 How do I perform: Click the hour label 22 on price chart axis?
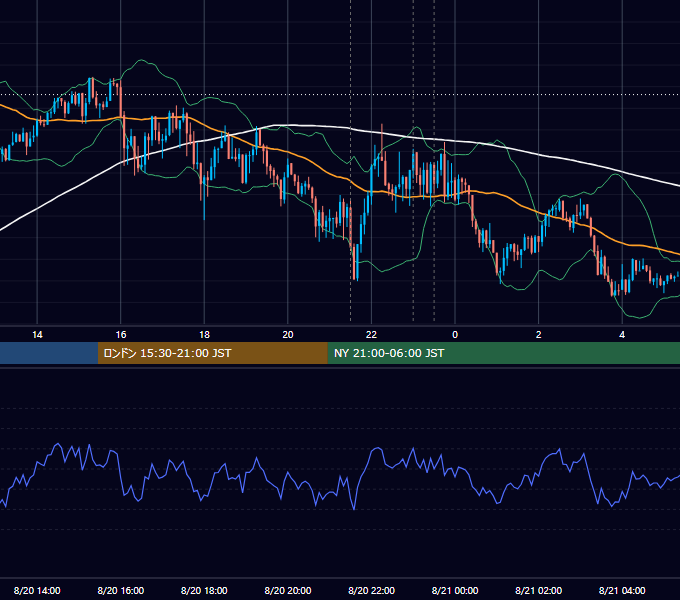371,335
